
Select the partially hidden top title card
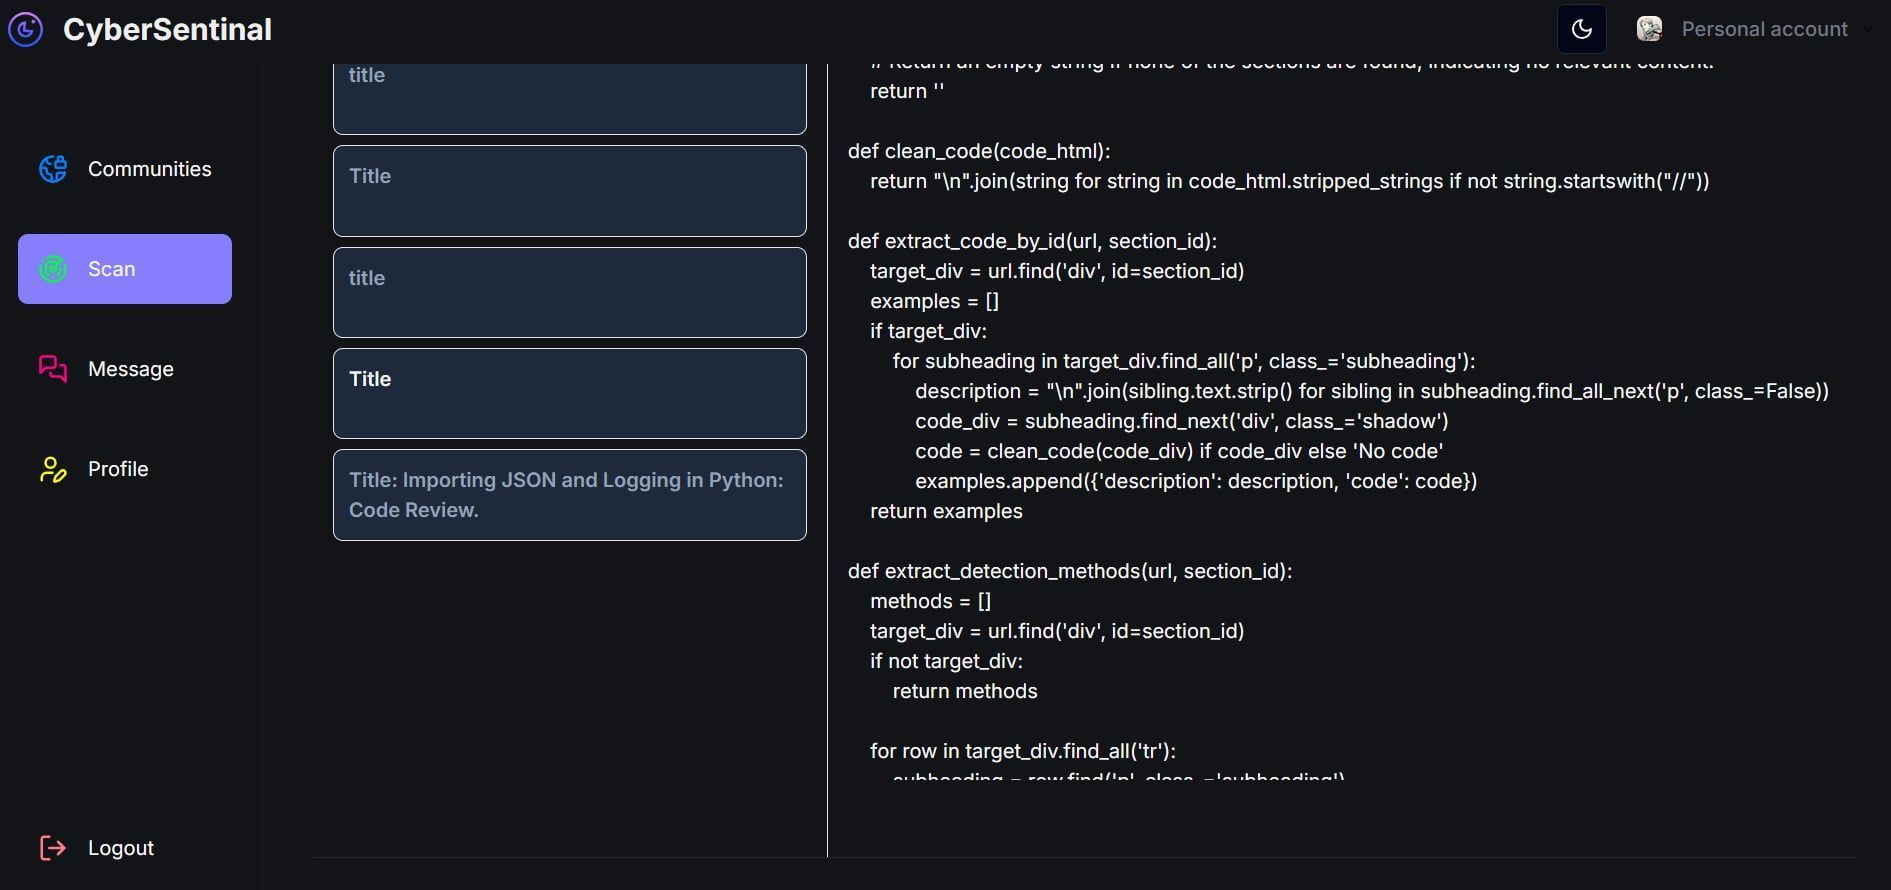click(x=569, y=98)
